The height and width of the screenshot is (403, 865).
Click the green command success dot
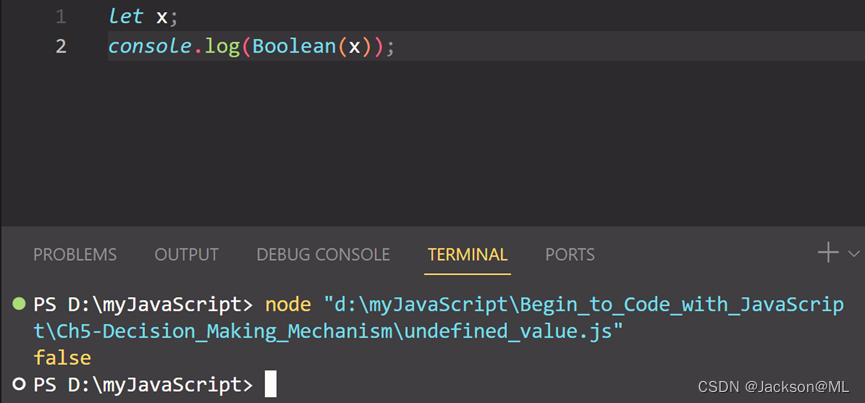(19, 303)
